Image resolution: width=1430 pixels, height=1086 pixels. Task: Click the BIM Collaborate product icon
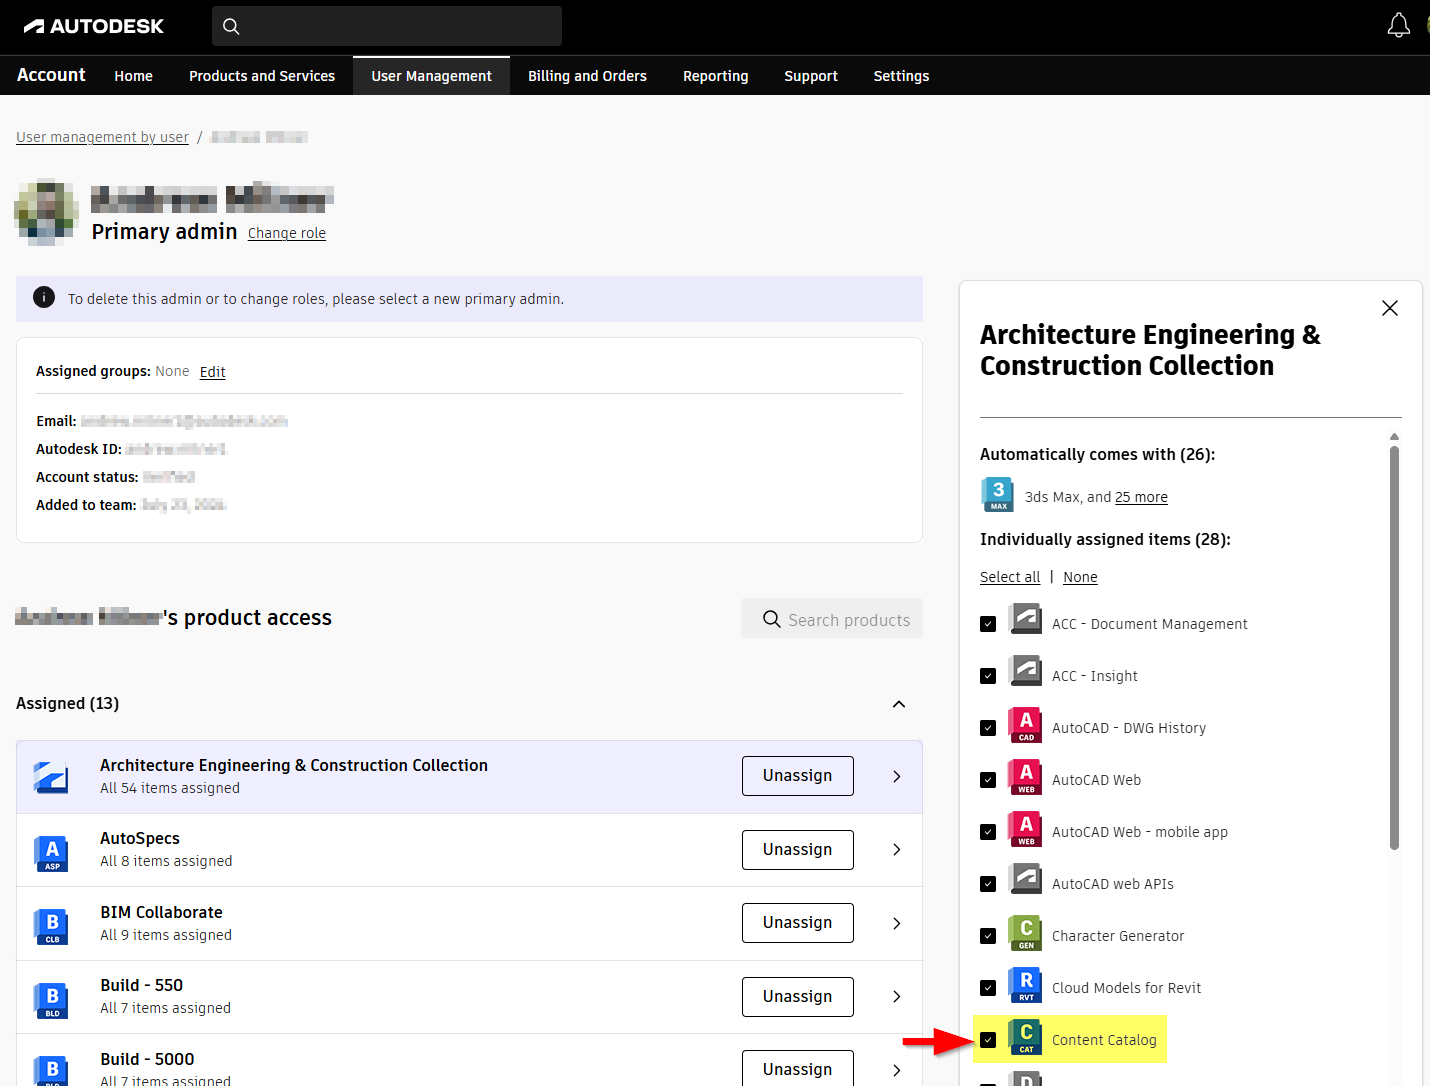(x=52, y=925)
